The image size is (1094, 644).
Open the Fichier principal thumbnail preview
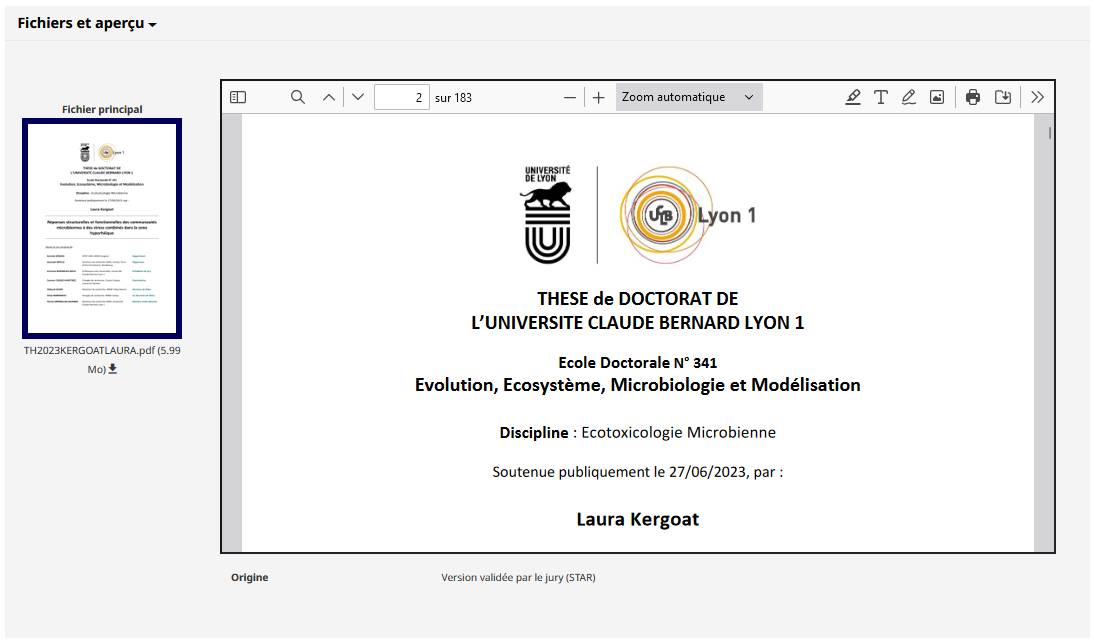[102, 228]
